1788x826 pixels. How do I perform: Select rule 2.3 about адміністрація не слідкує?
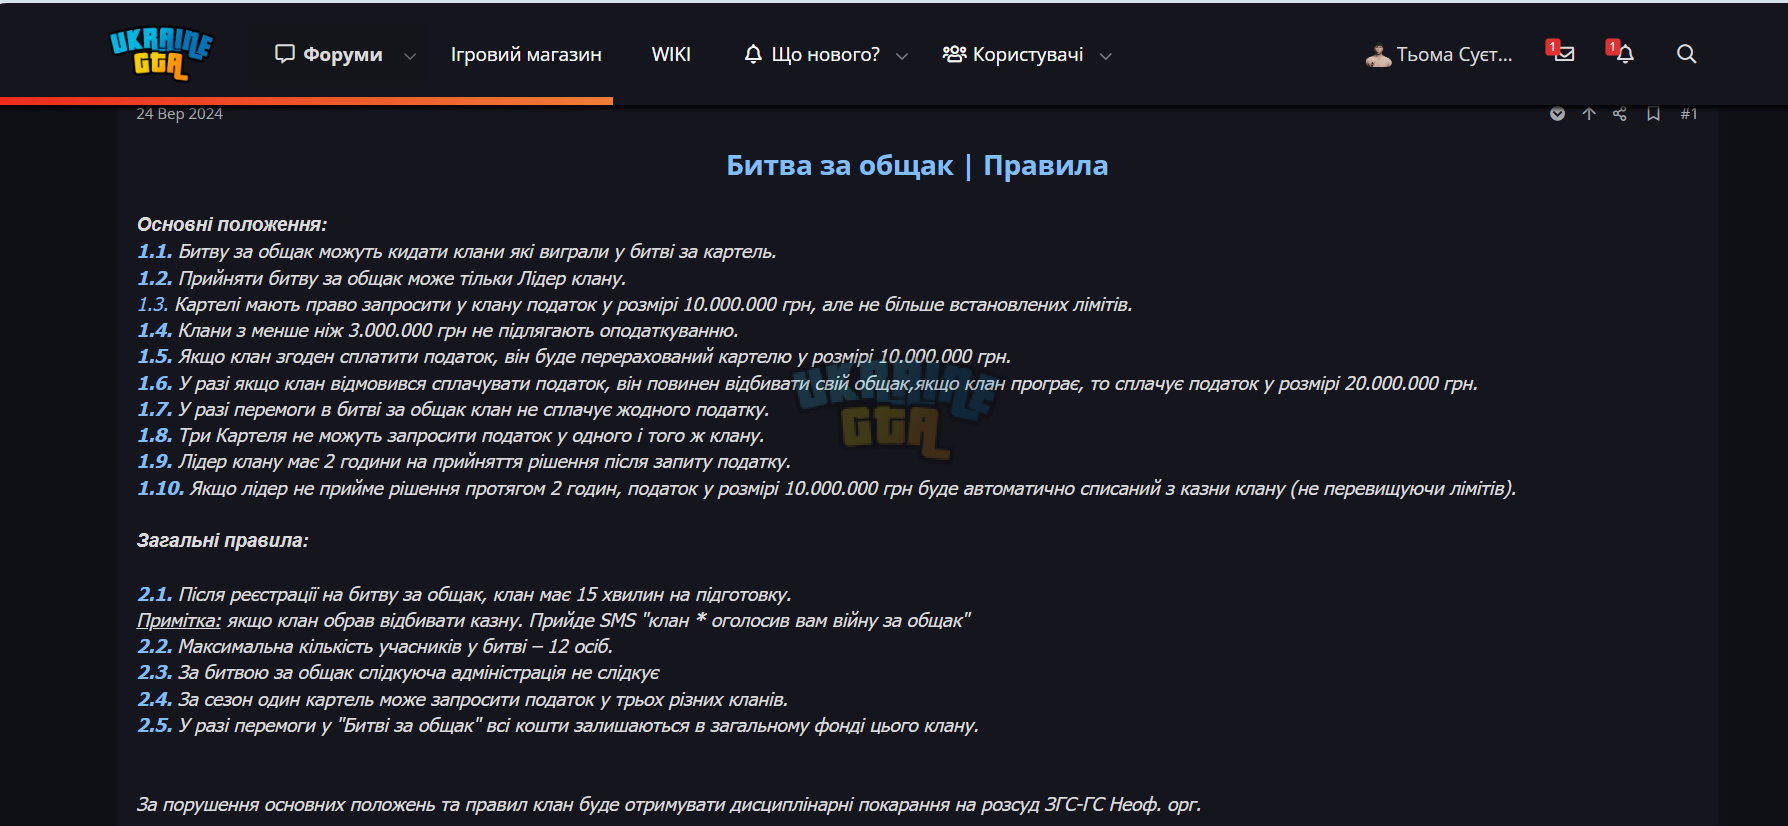(x=398, y=673)
